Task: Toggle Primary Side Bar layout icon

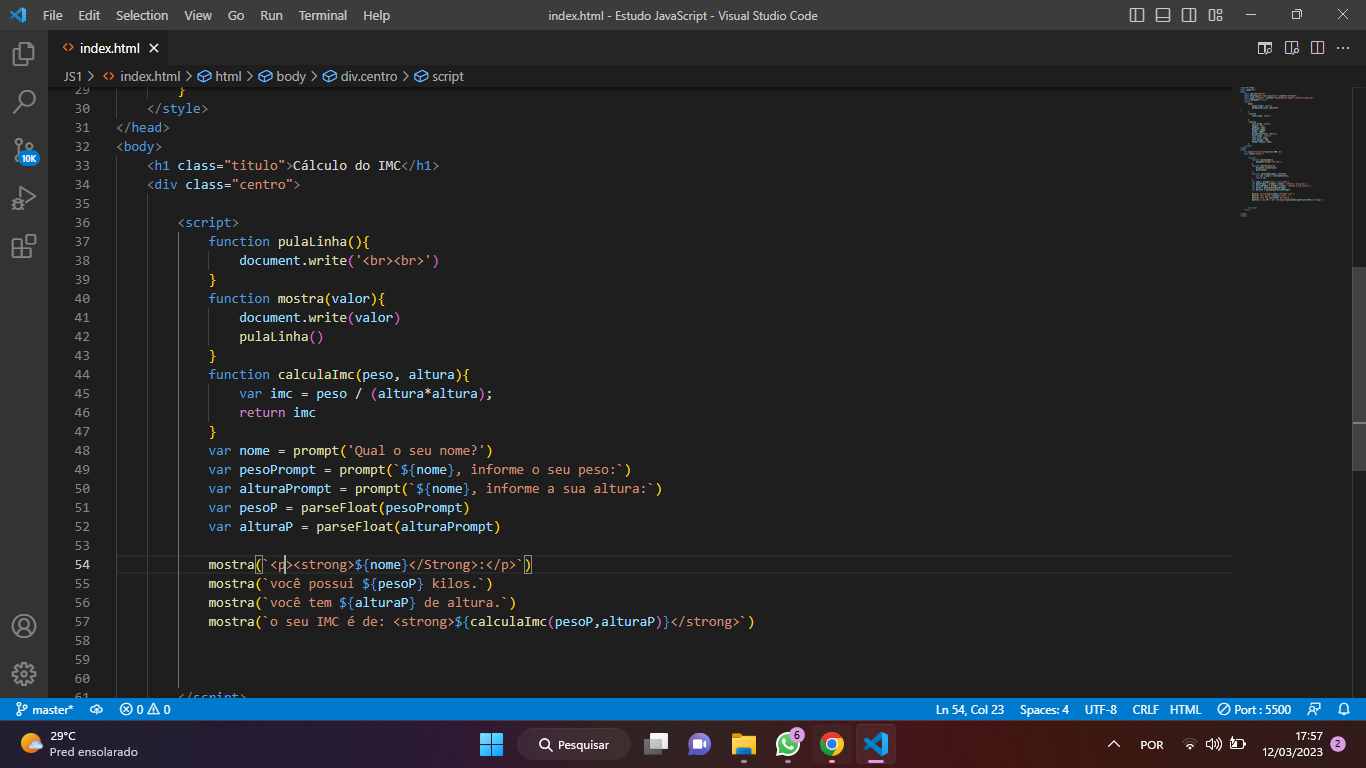Action: [1137, 15]
